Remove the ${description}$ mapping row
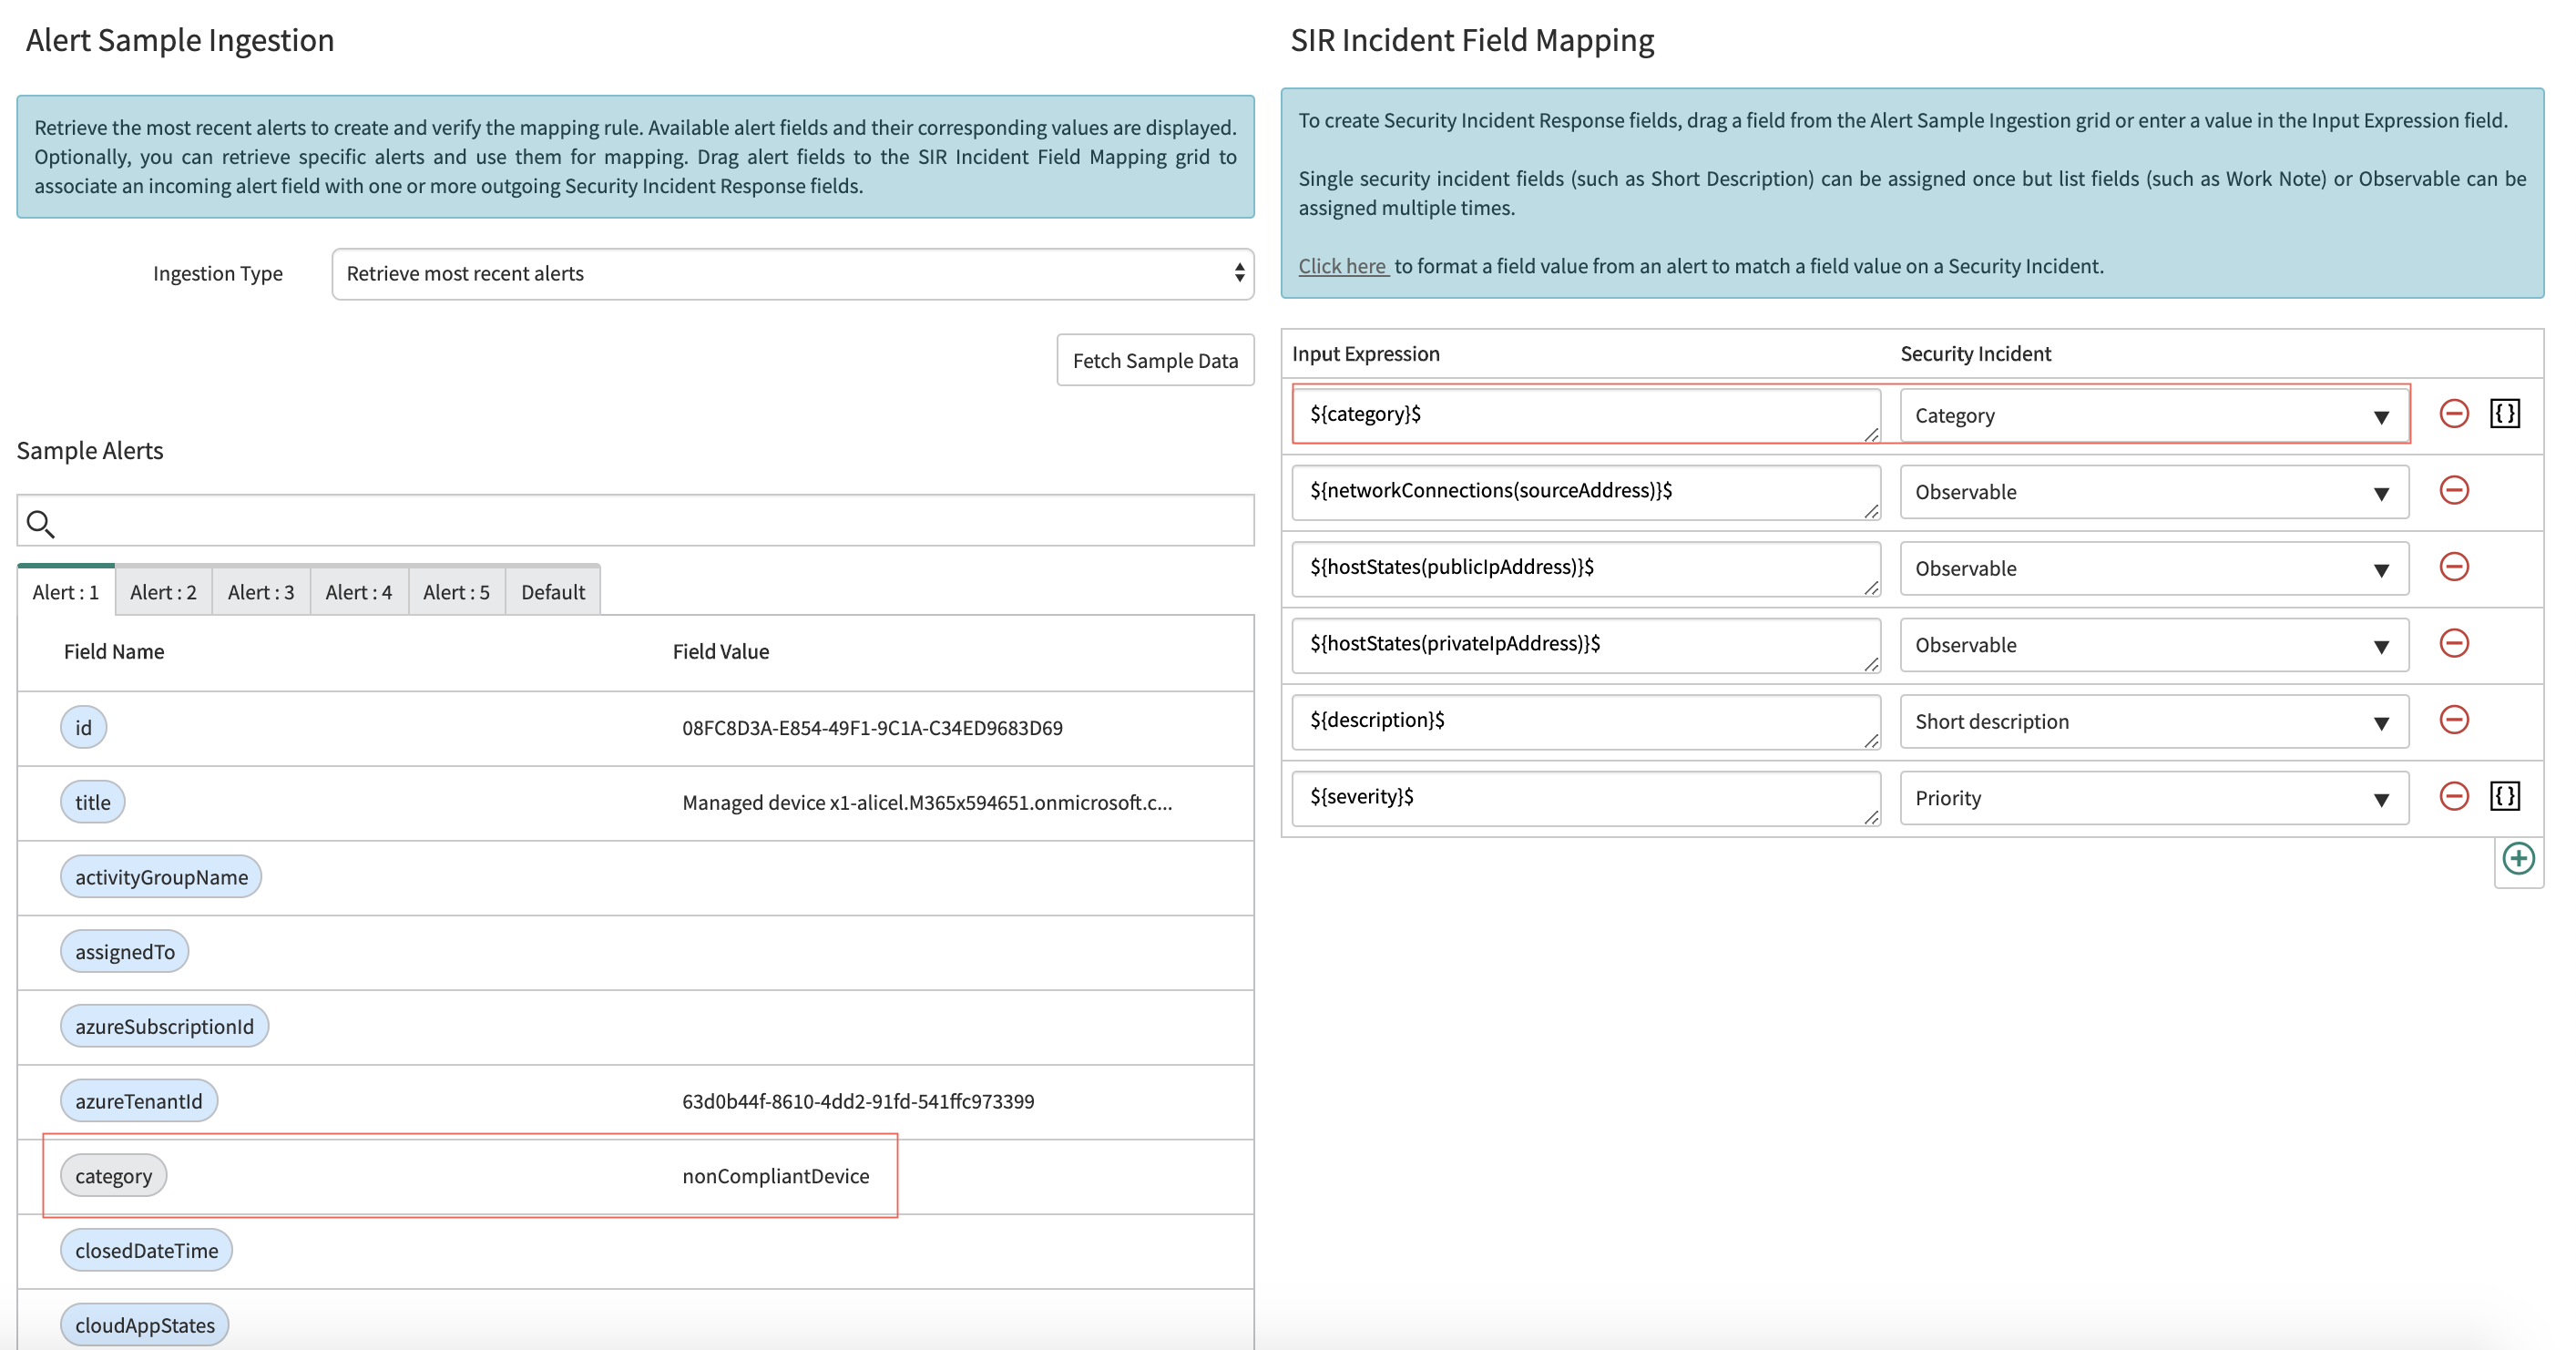This screenshot has width=2576, height=1350. click(x=2454, y=720)
